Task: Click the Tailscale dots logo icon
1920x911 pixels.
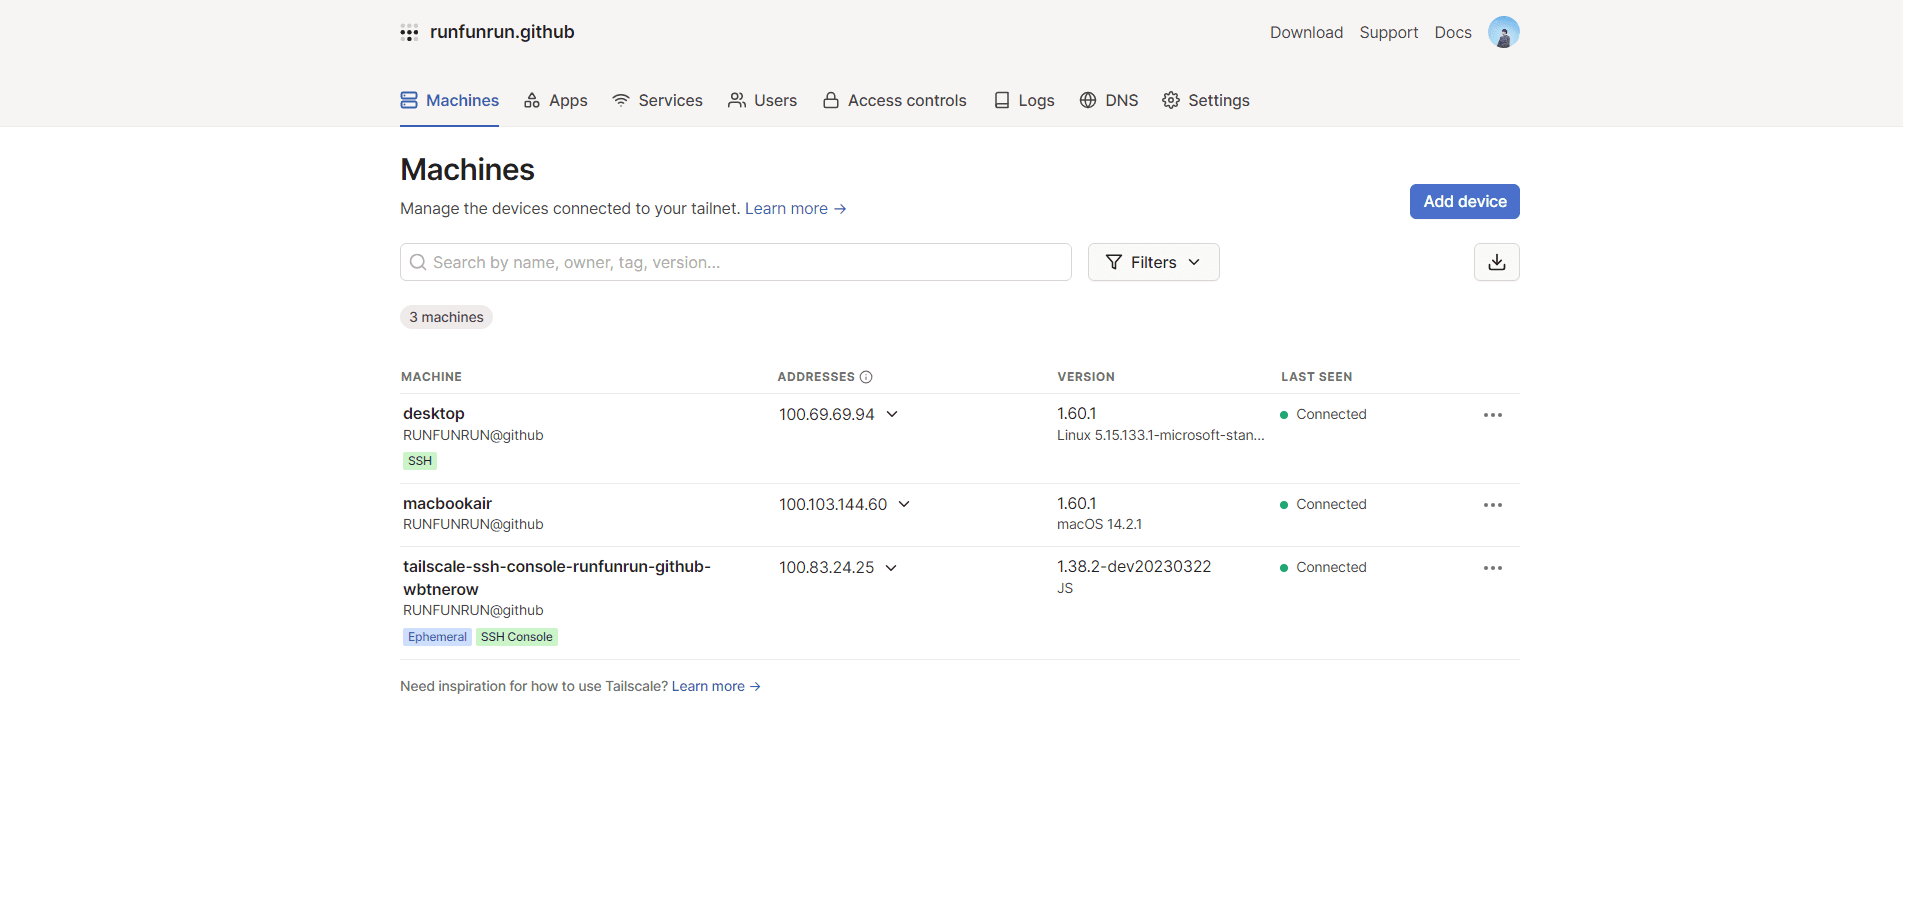Action: coord(409,33)
